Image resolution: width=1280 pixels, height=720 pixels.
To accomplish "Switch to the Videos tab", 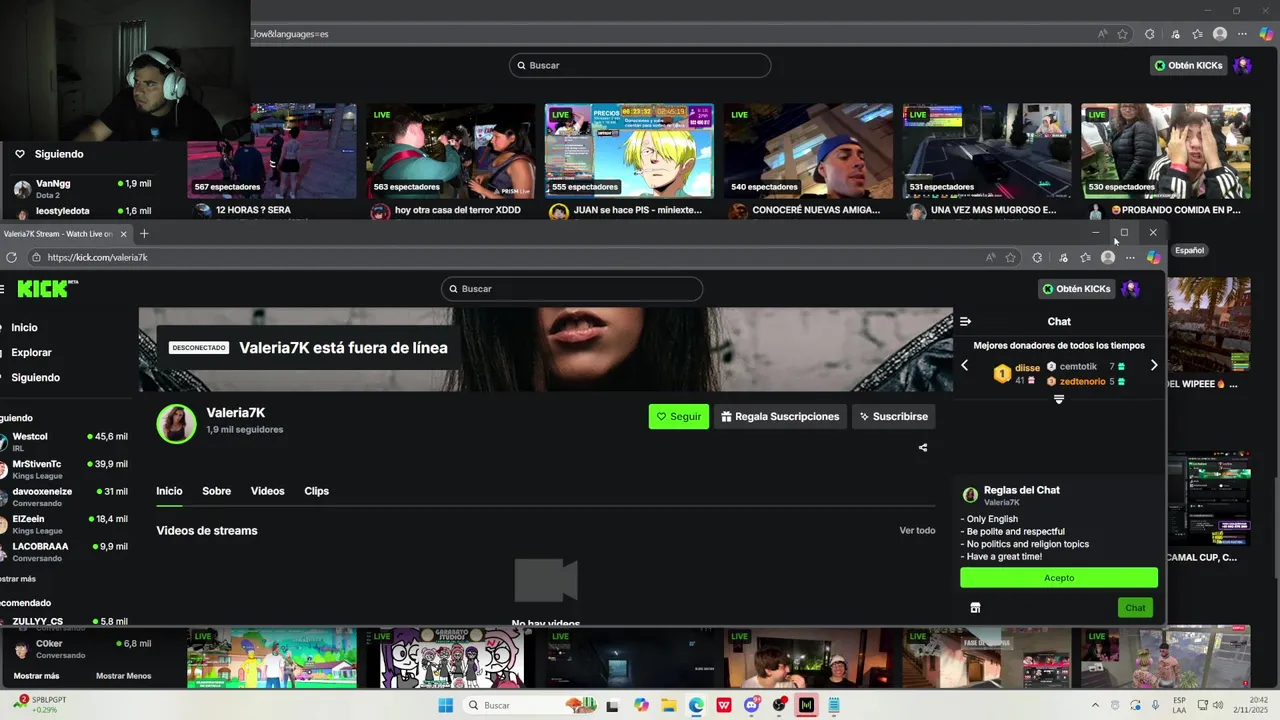I will [x=267, y=491].
